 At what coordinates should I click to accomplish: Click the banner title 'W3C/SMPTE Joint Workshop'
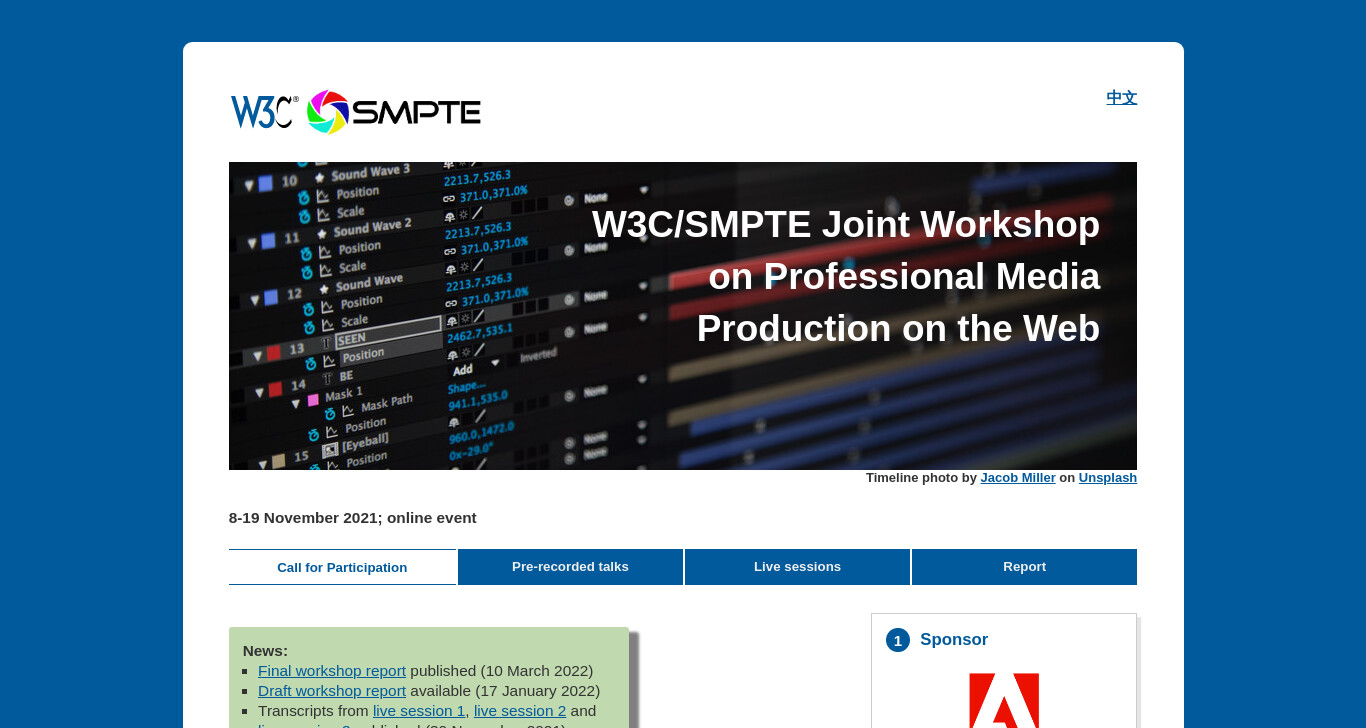pyautogui.click(x=846, y=224)
